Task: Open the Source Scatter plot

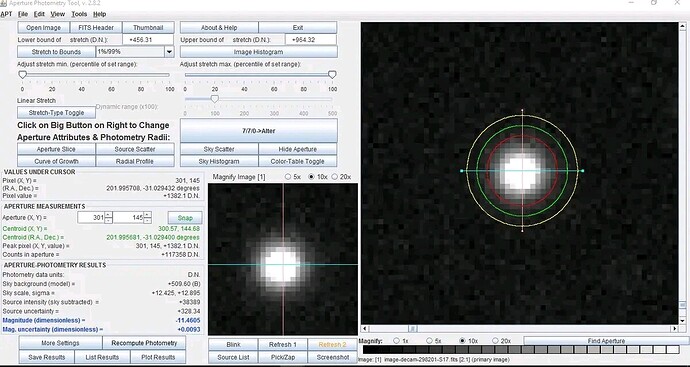Action: [135, 149]
